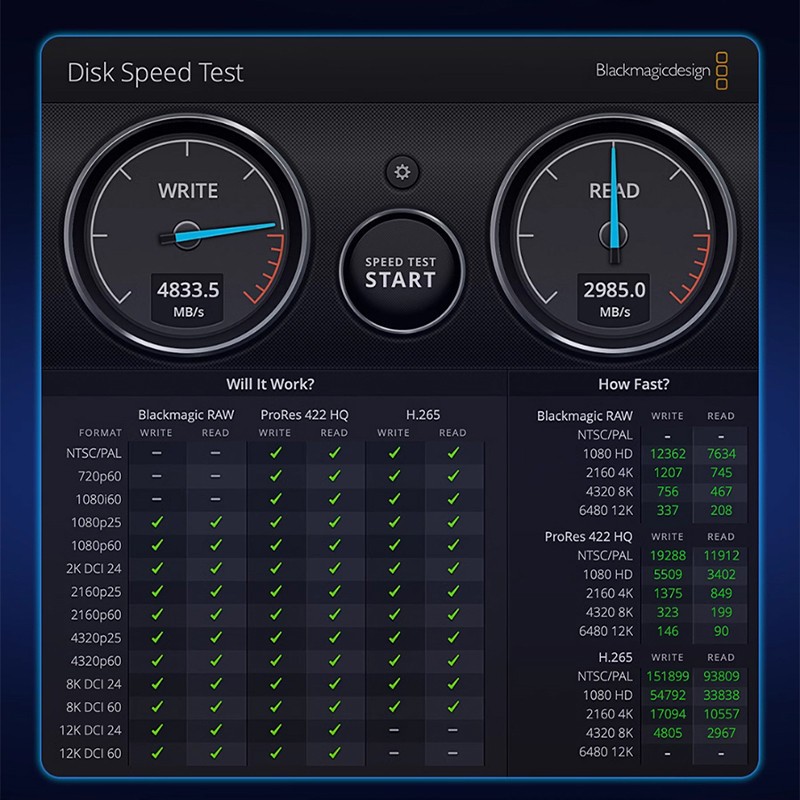
Task: Click the ProRes 422 HQ column heading
Action: (305, 415)
